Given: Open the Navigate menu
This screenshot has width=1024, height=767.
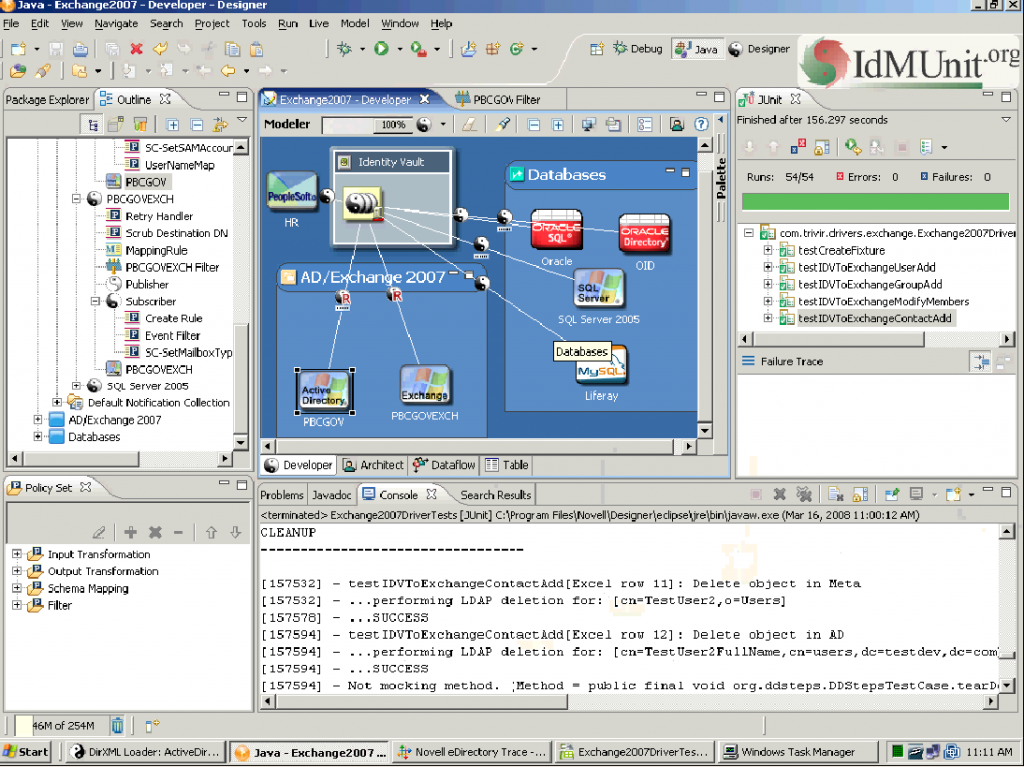Looking at the screenshot, I should (x=116, y=24).
